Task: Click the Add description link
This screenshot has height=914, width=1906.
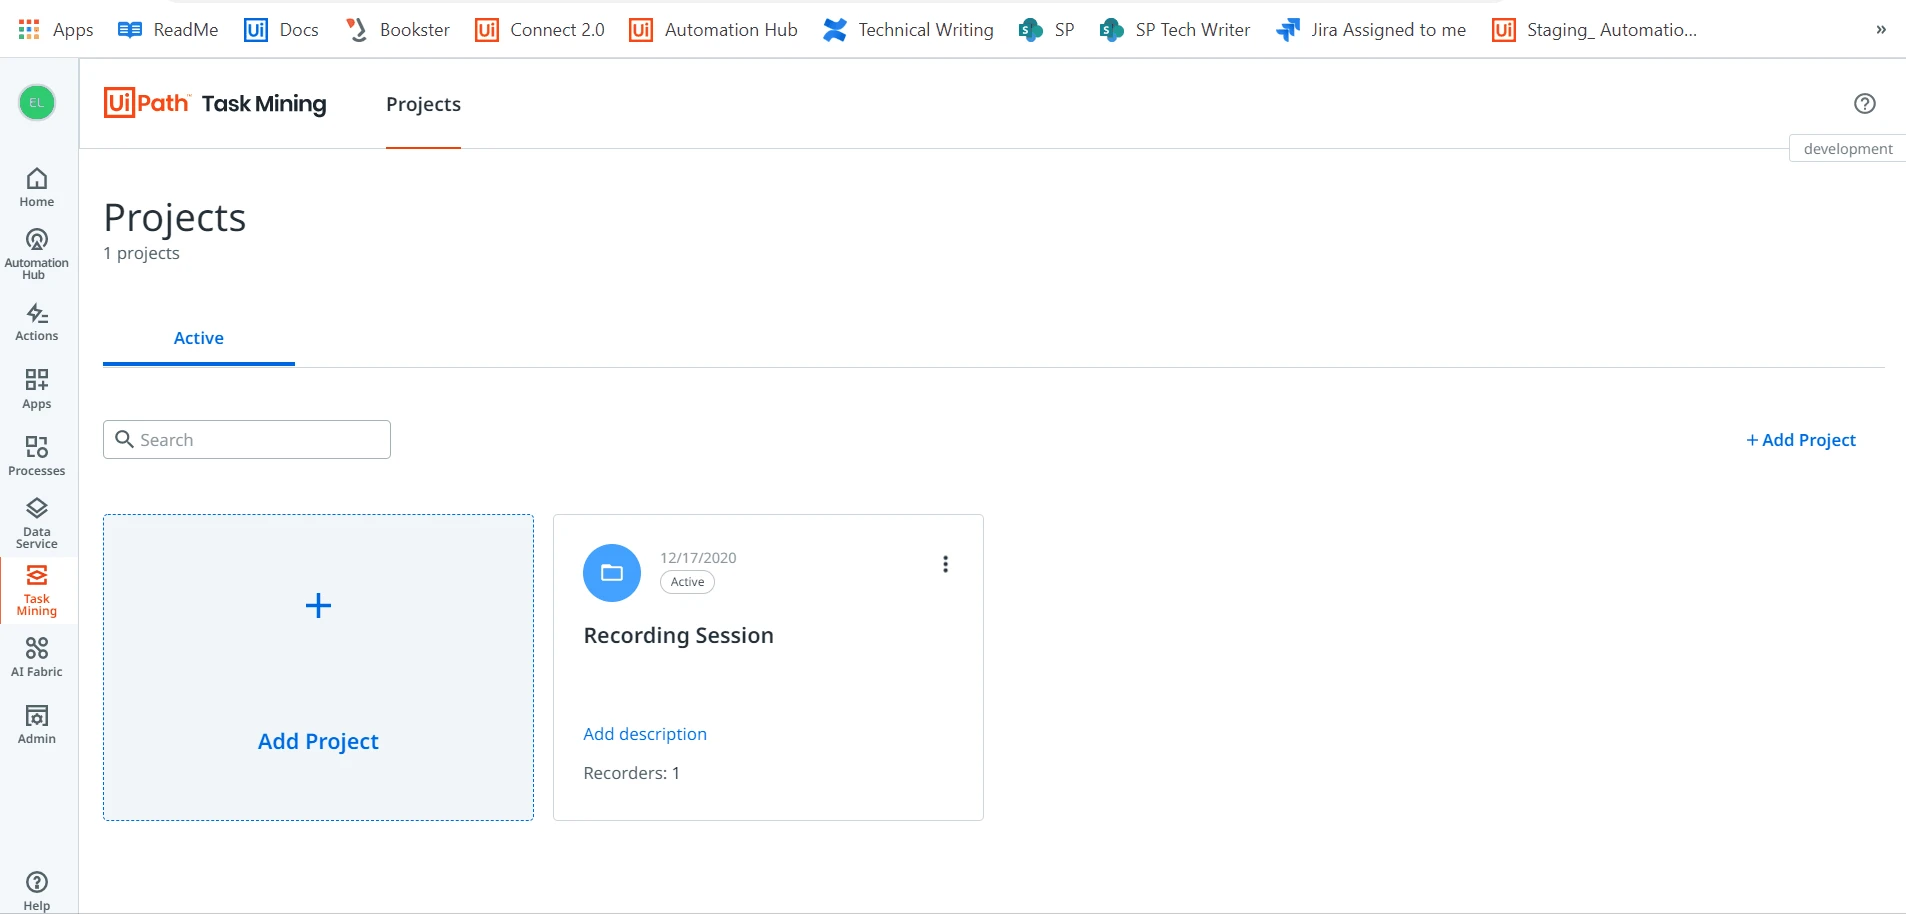Action: pos(645,734)
